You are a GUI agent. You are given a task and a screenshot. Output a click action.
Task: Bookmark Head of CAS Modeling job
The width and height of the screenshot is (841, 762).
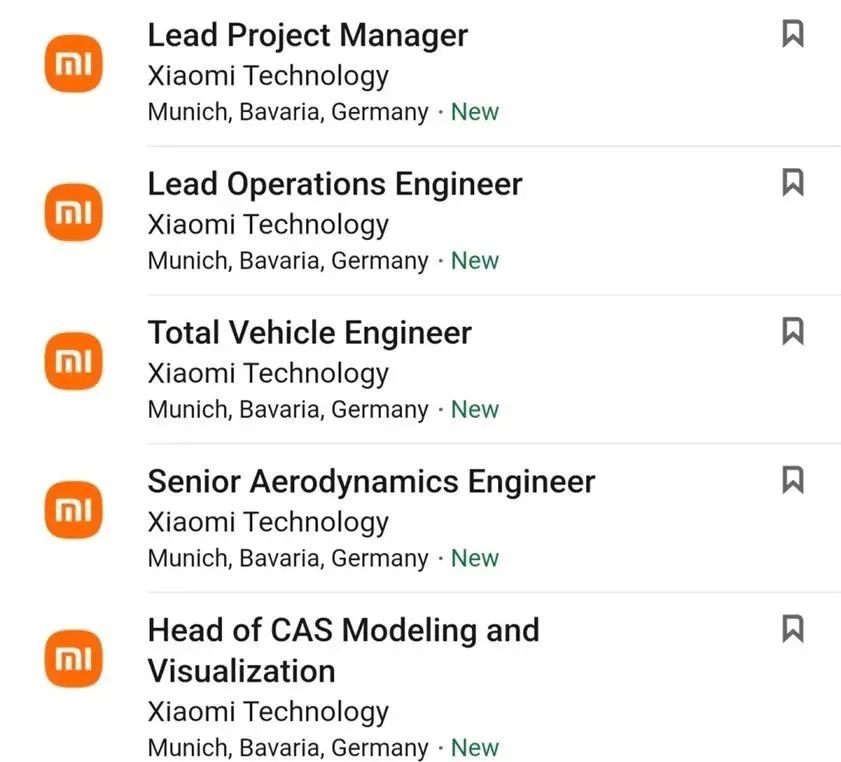(x=792, y=628)
